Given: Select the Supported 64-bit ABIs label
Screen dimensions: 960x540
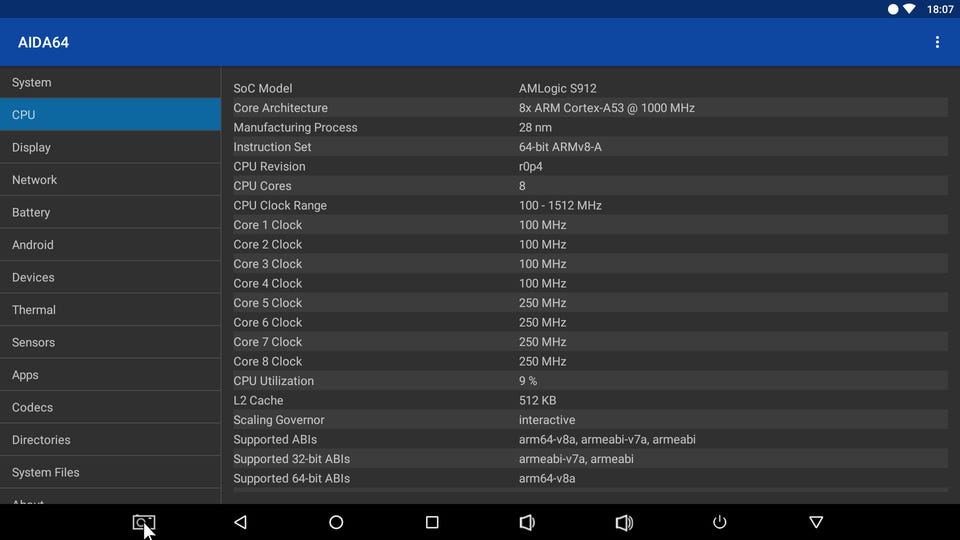Looking at the screenshot, I should pos(291,479).
